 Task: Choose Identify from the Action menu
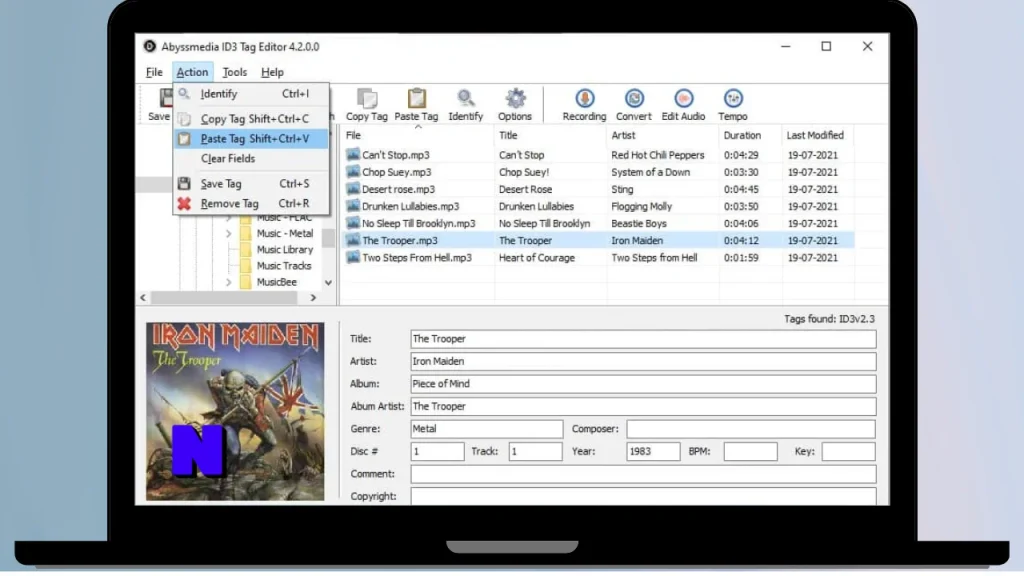click(251, 94)
